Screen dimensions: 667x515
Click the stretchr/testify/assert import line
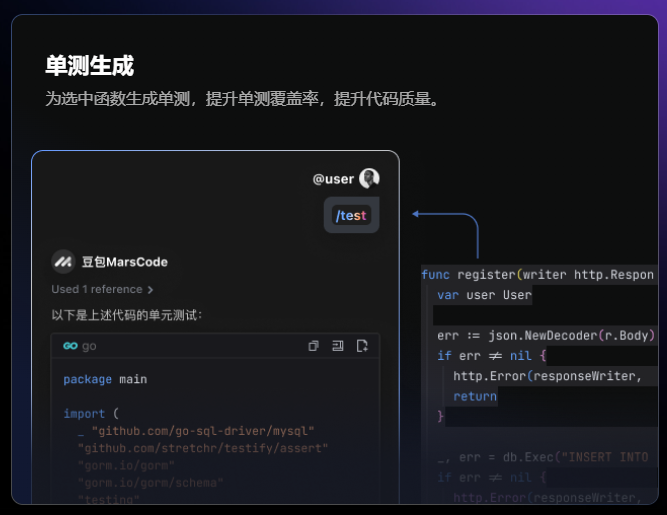coord(203,448)
